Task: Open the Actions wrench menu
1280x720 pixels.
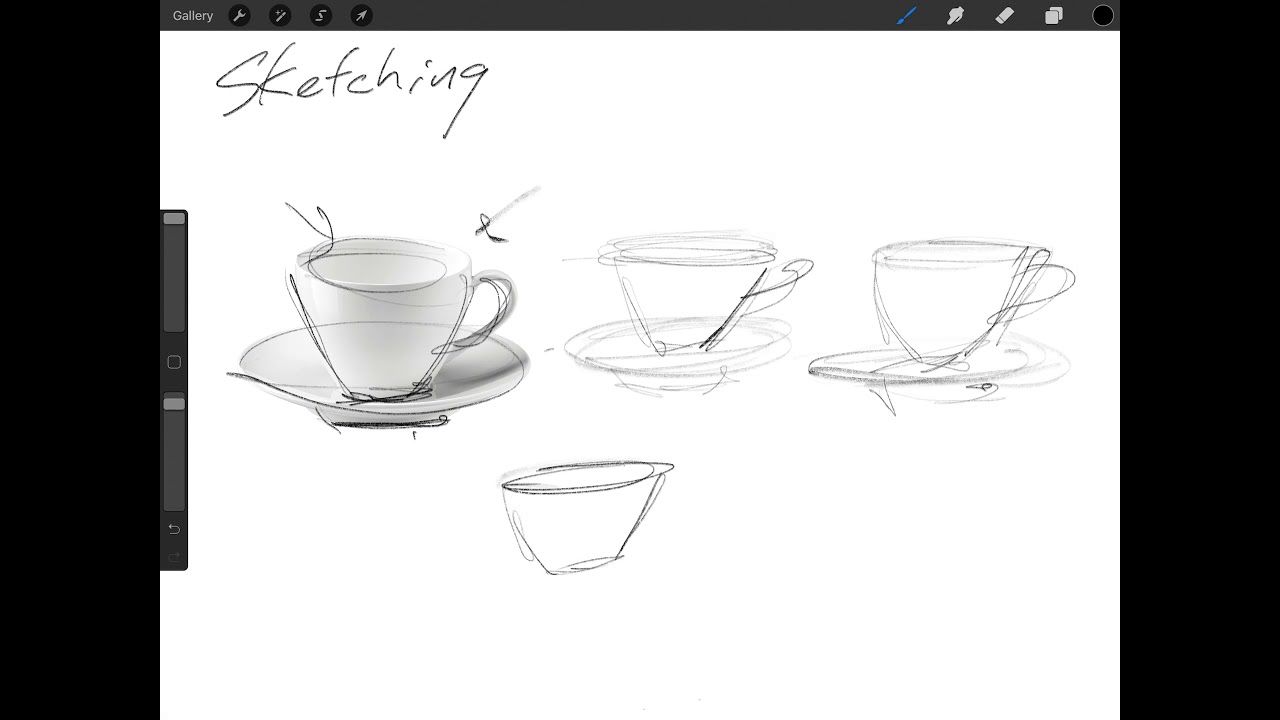Action: pyautogui.click(x=239, y=15)
